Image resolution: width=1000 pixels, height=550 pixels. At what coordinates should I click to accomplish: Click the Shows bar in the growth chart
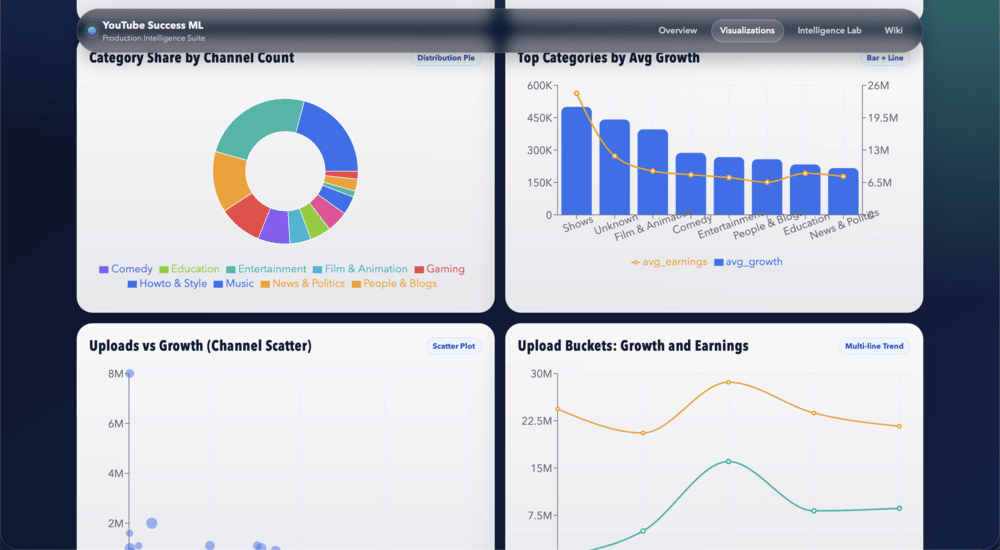pyautogui.click(x=576, y=160)
